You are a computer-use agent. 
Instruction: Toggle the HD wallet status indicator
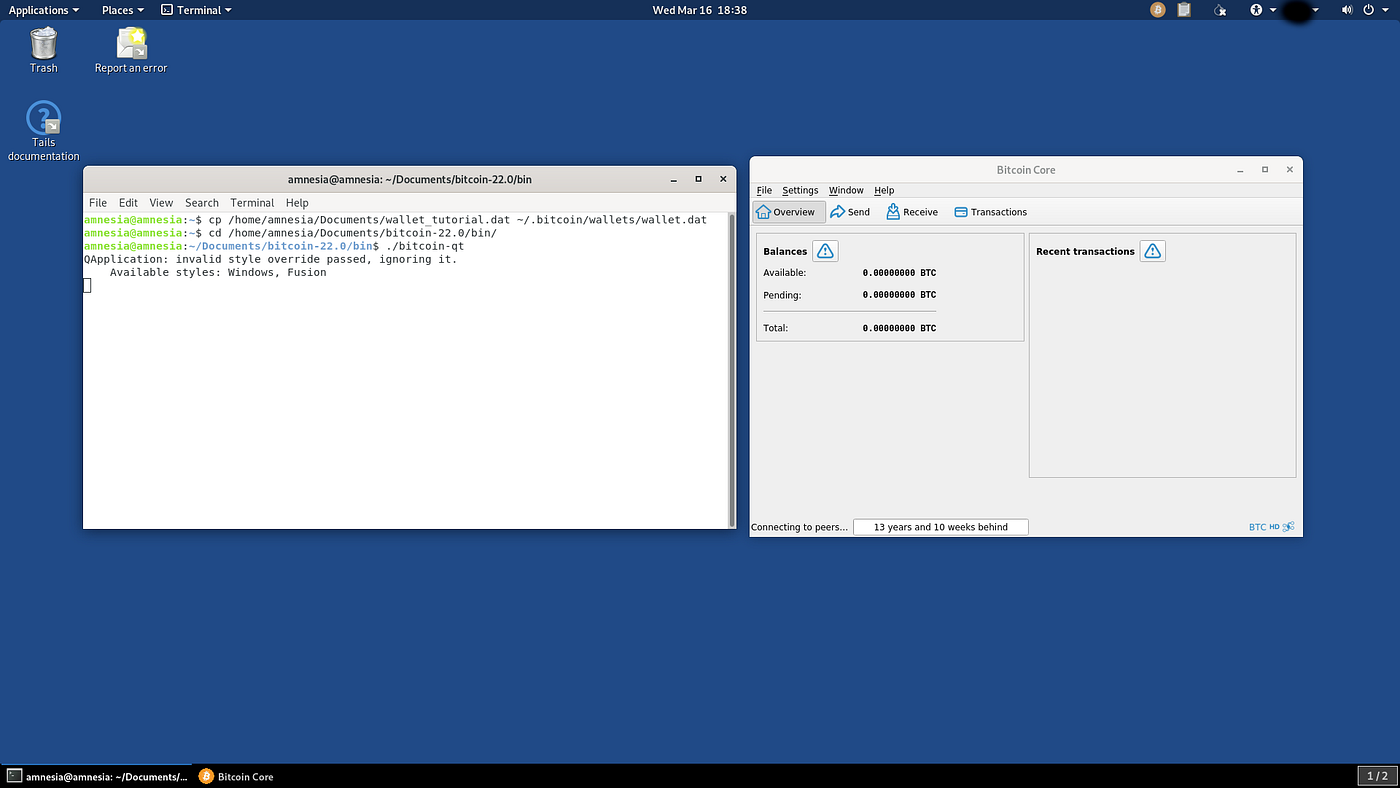coord(1275,527)
